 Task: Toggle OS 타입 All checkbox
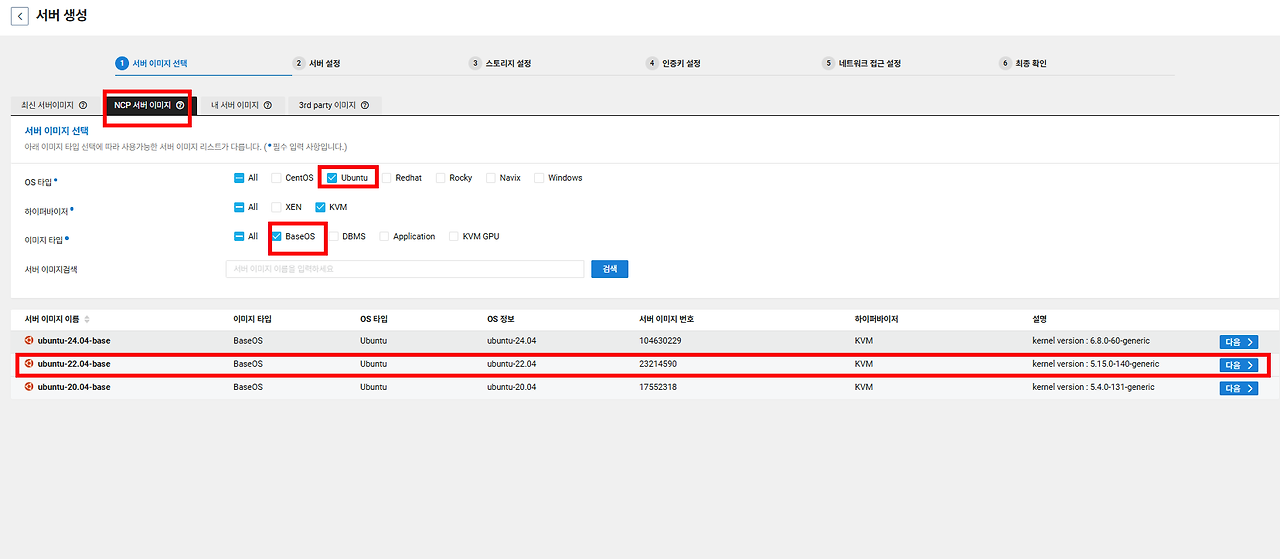[x=239, y=178]
